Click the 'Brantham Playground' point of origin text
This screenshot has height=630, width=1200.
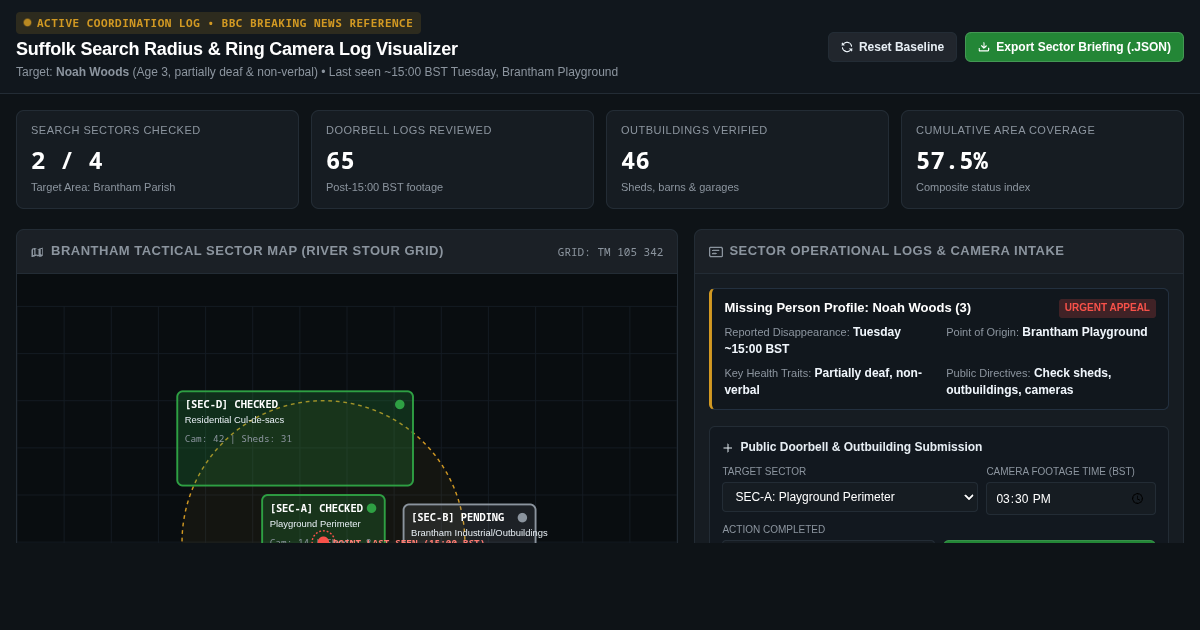pyautogui.click(x=1085, y=332)
